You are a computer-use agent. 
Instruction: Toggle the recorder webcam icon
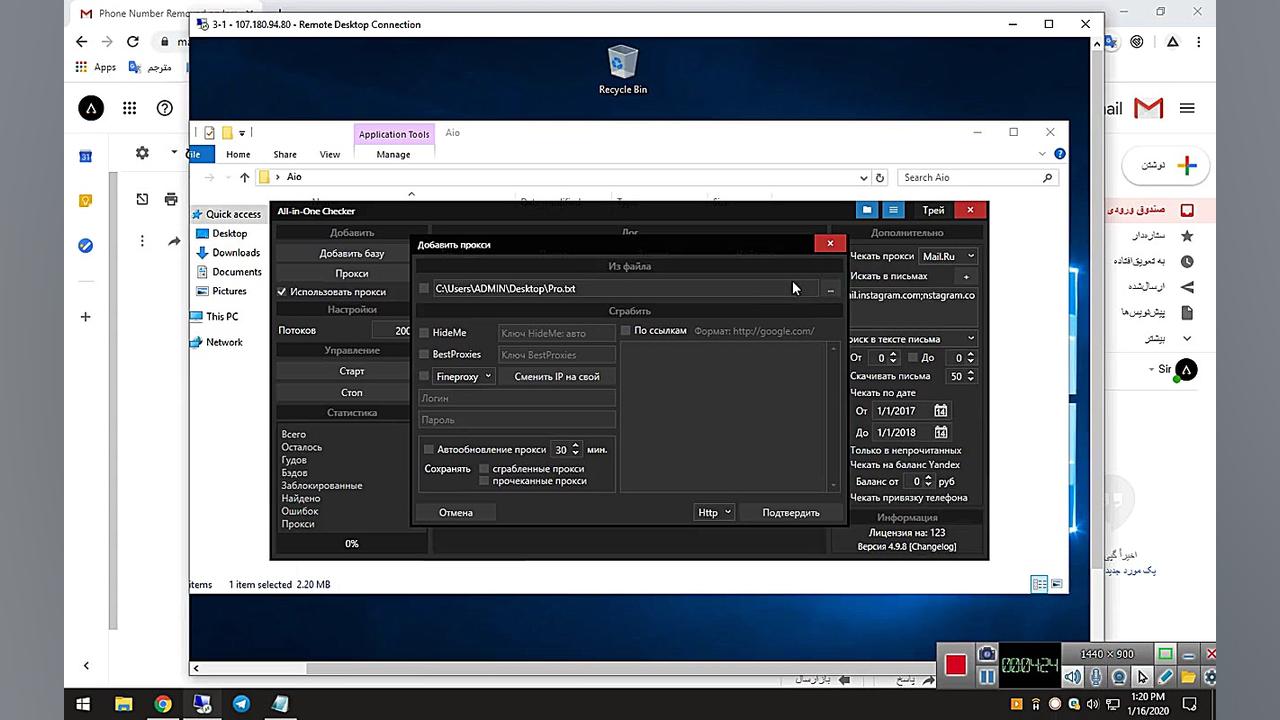point(1119,677)
